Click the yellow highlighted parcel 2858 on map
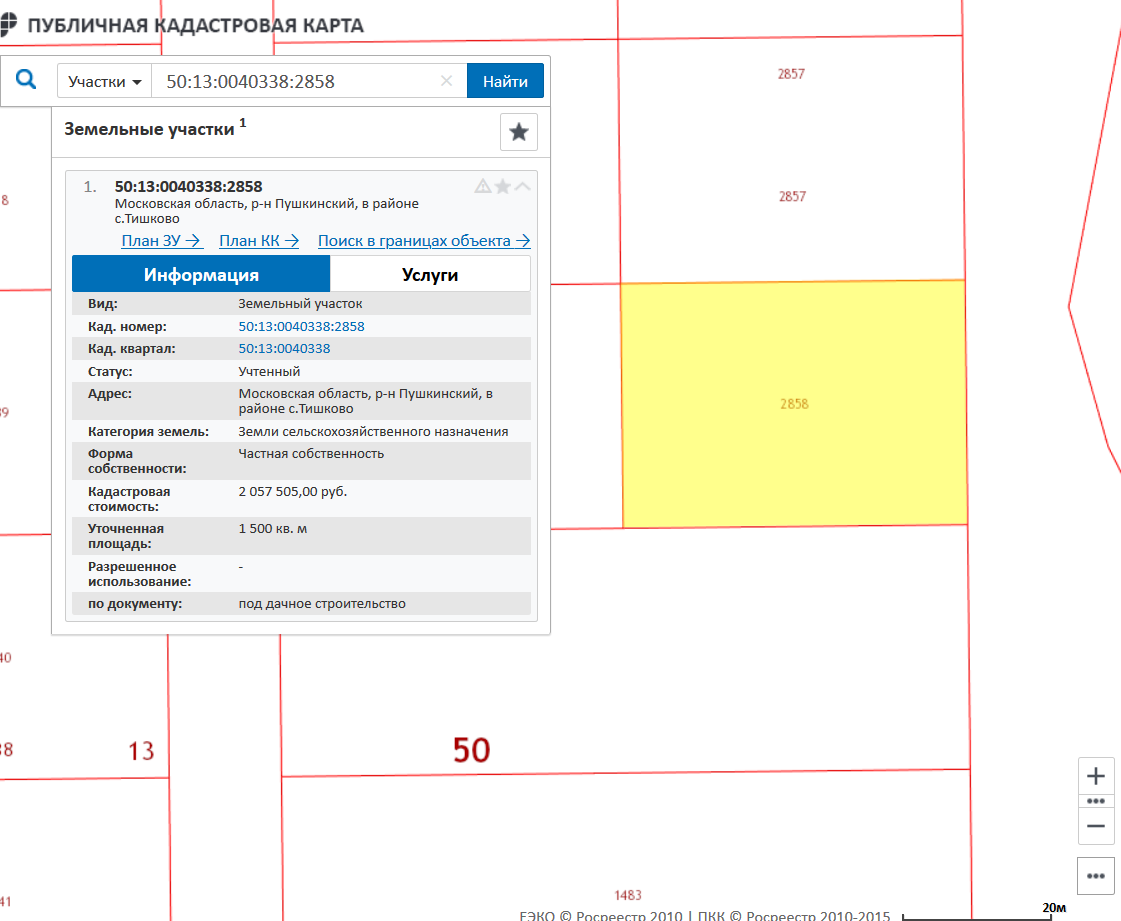The width and height of the screenshot is (1121, 921). coord(794,404)
